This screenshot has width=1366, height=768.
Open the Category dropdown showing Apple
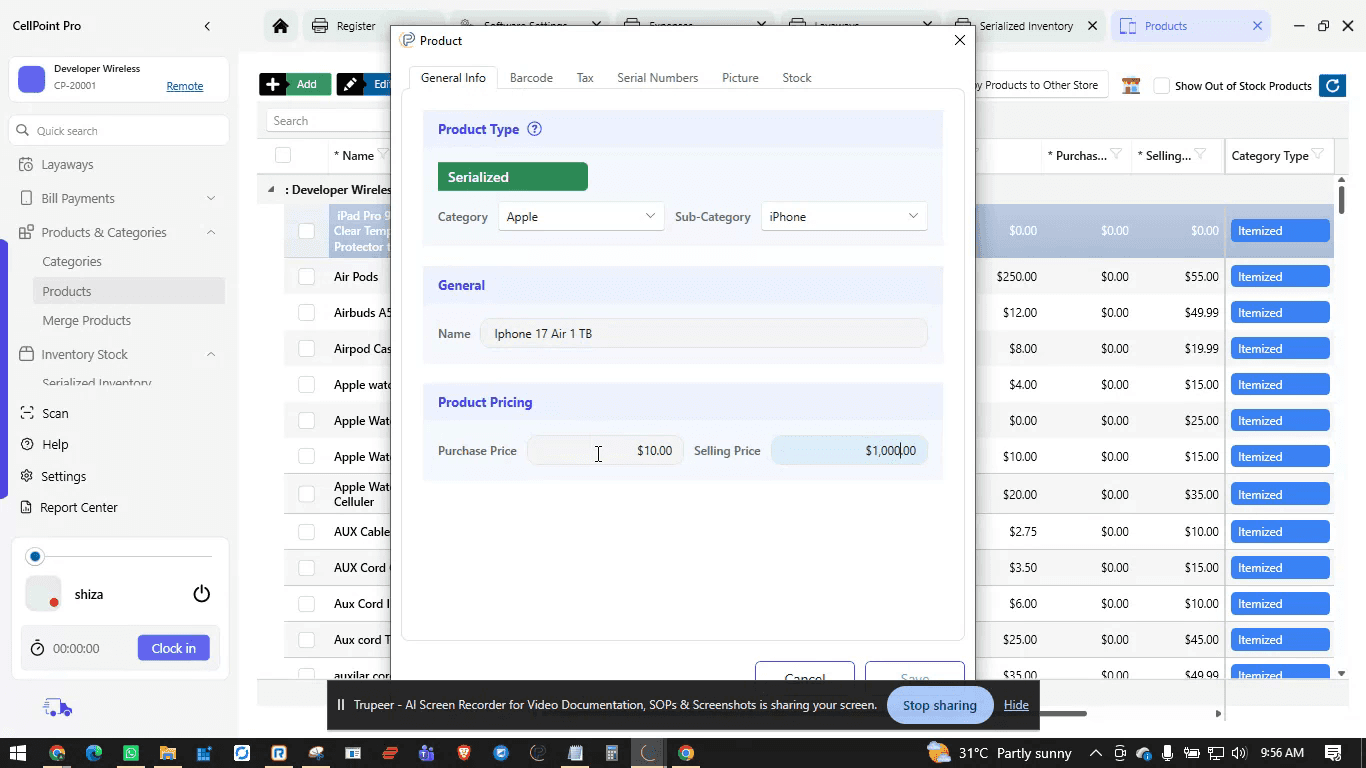[x=581, y=216]
